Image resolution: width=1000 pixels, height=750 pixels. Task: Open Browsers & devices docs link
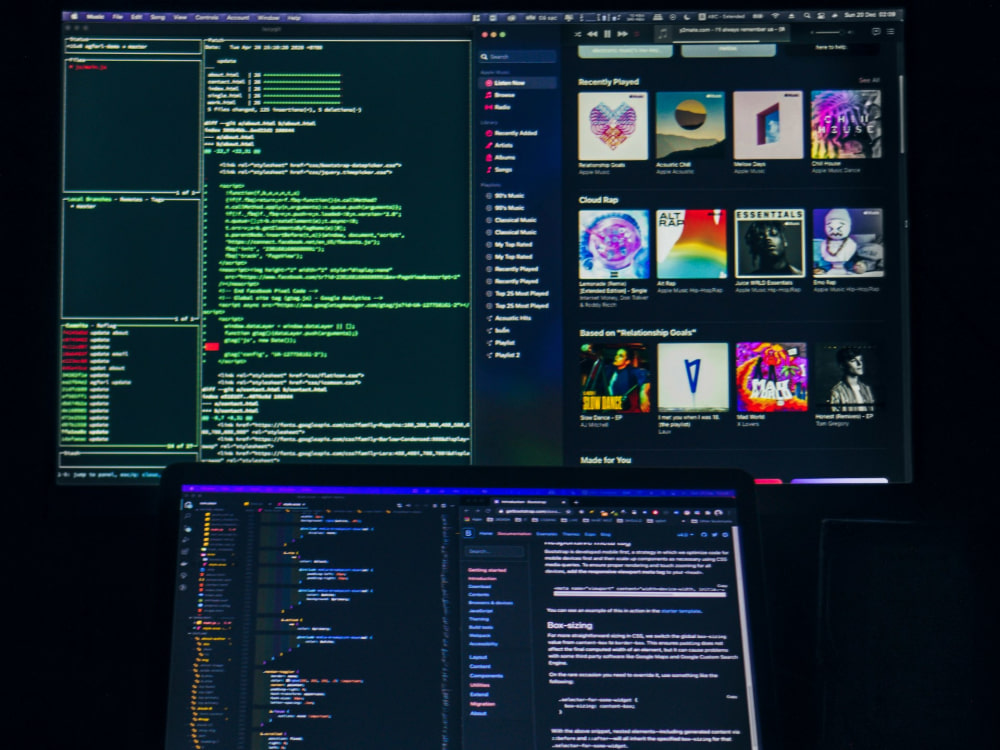coord(490,602)
